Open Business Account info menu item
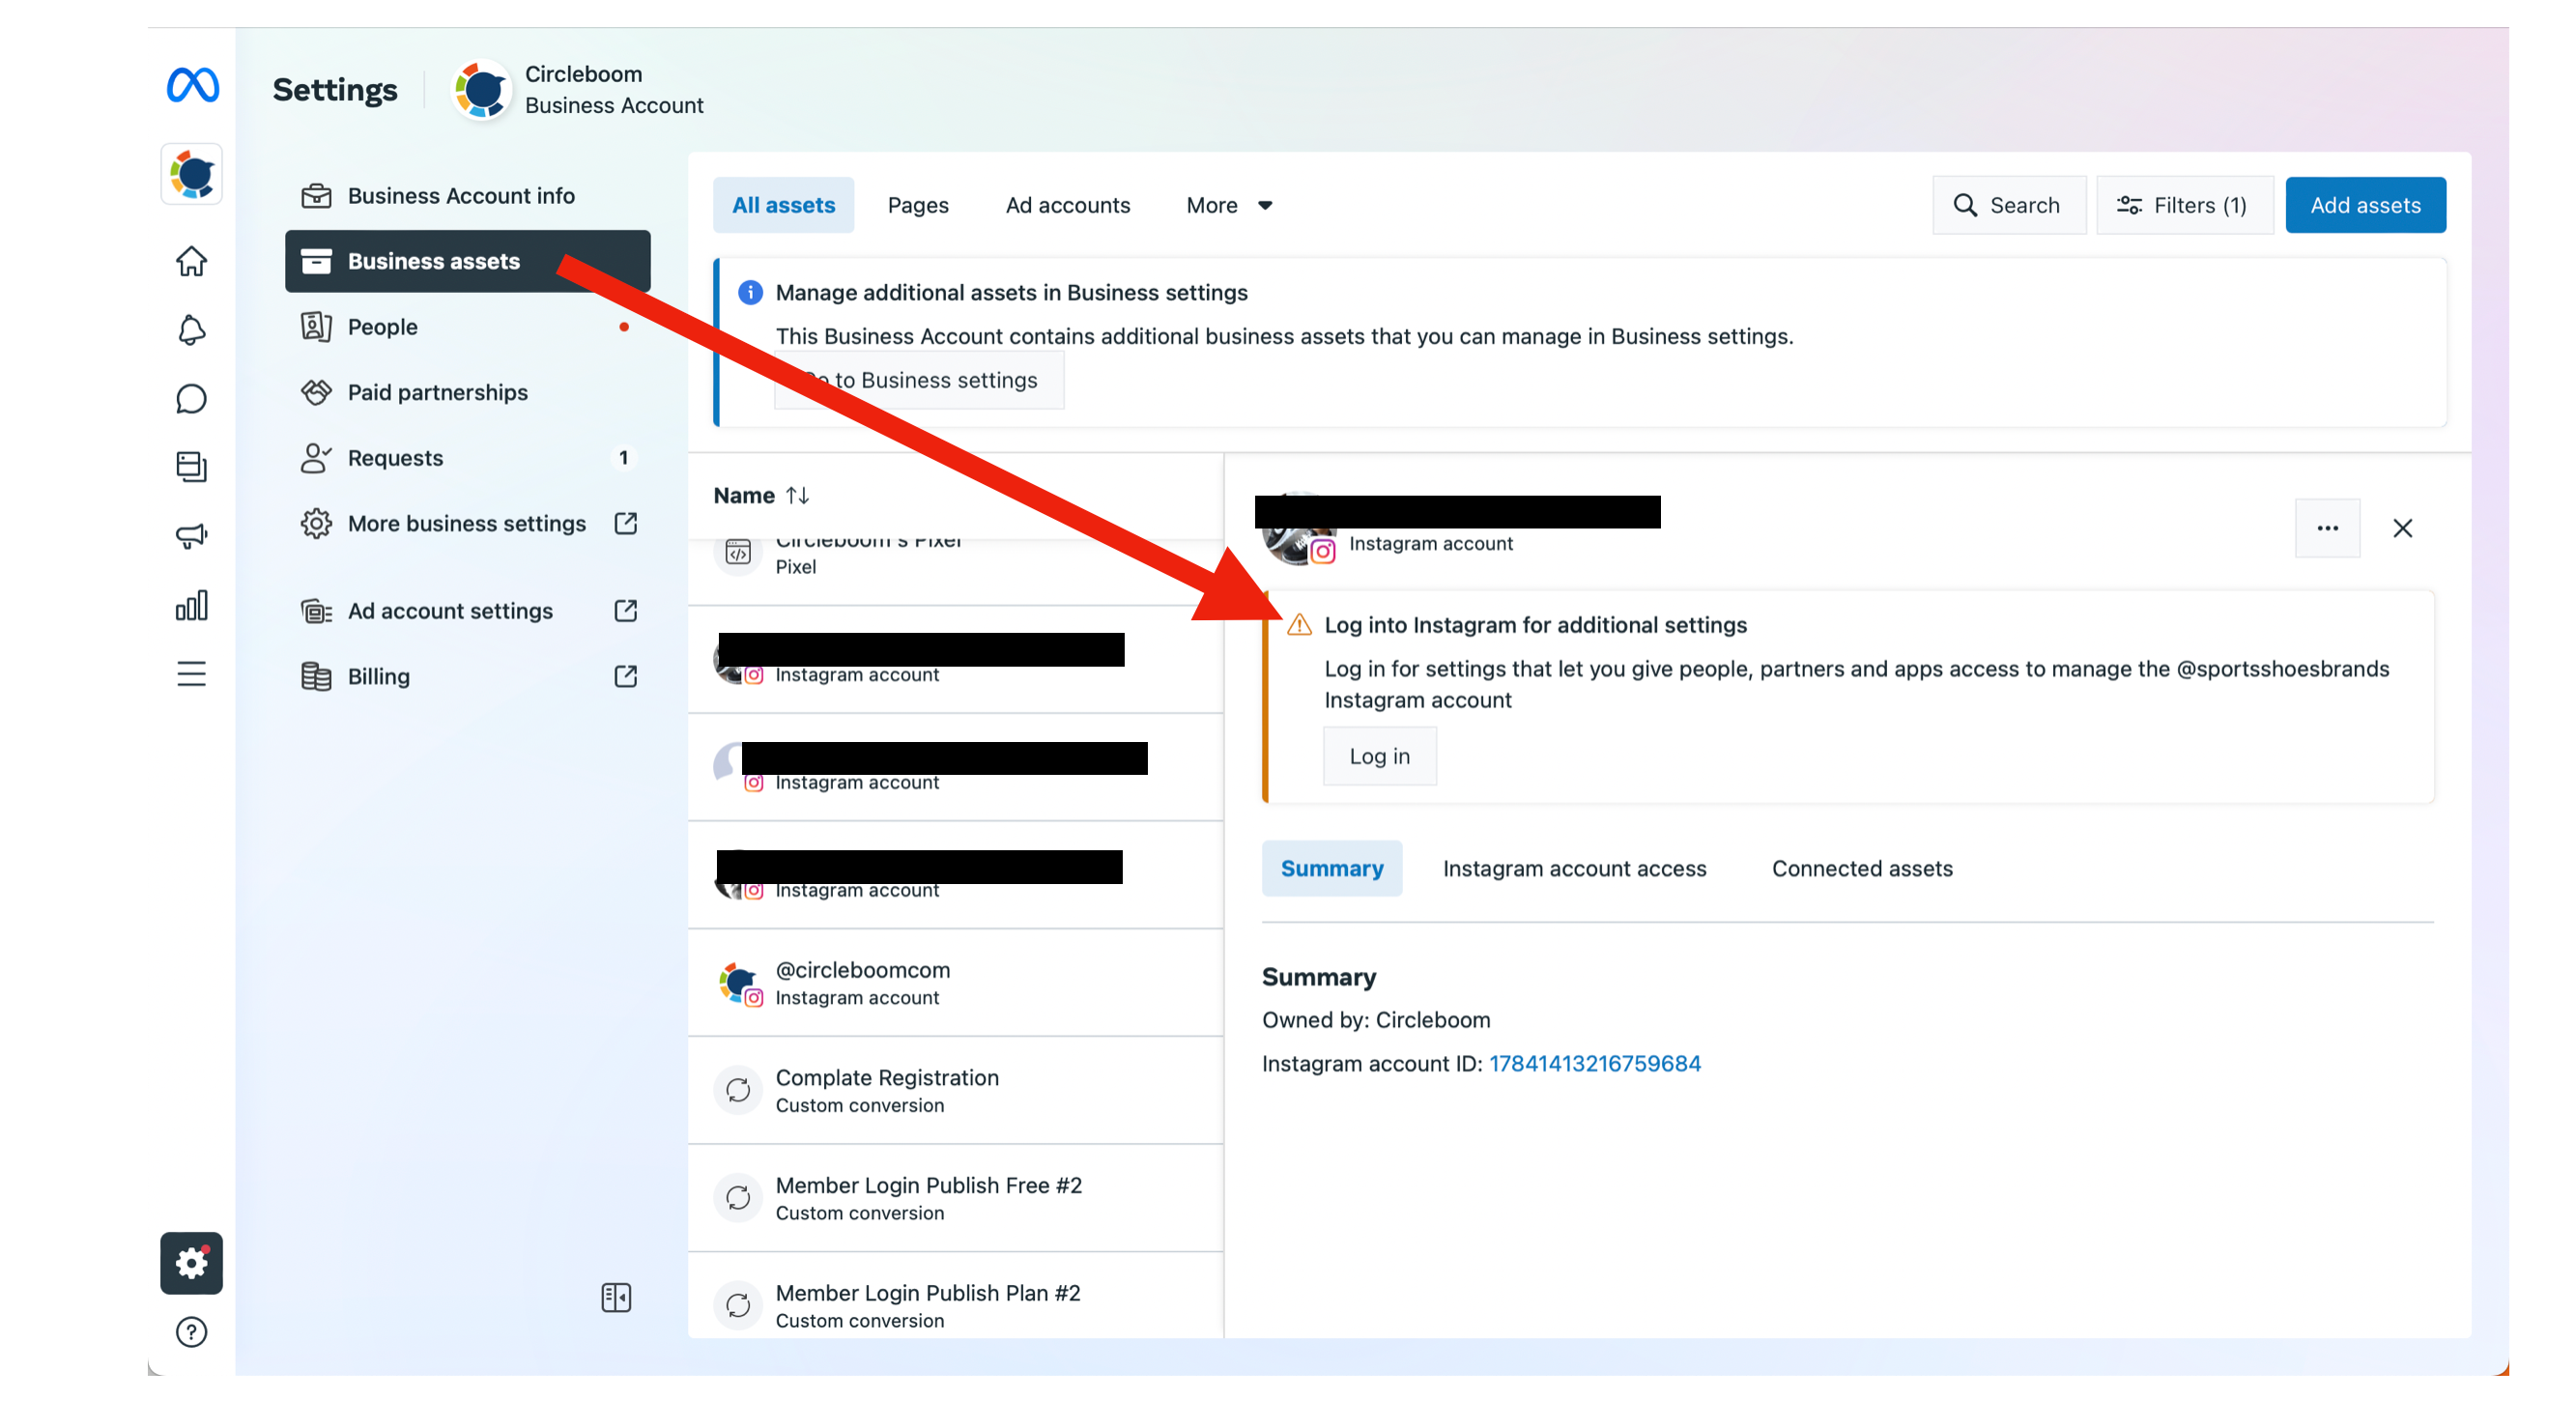 pyautogui.click(x=468, y=196)
